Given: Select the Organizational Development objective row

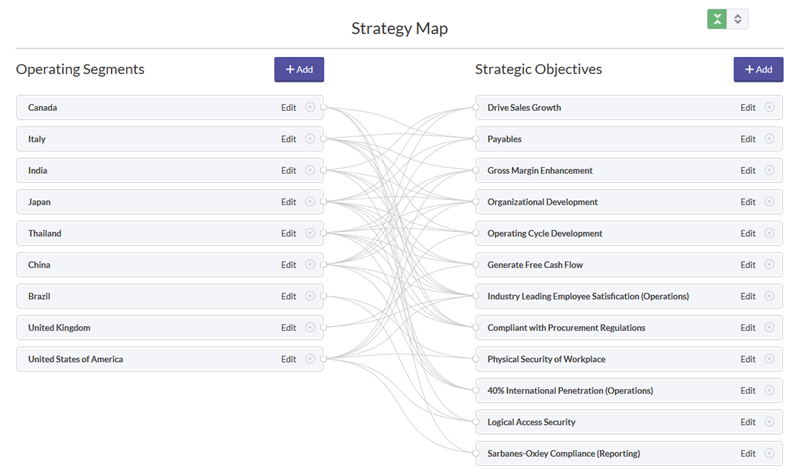Looking at the screenshot, I should (x=629, y=202).
